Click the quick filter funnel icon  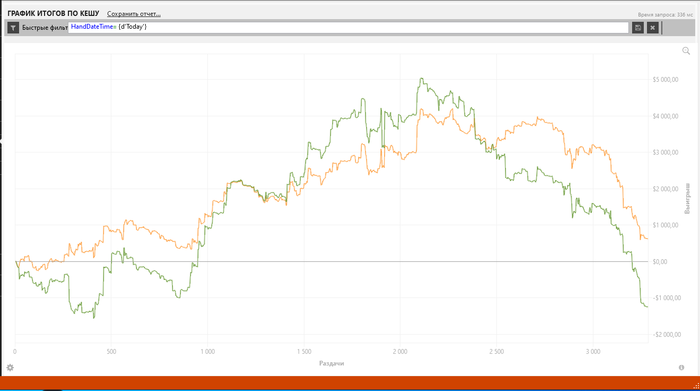click(x=13, y=28)
